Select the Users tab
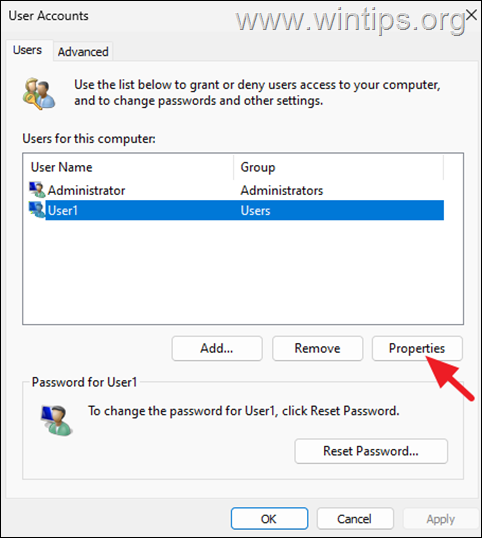 pyautogui.click(x=27, y=50)
